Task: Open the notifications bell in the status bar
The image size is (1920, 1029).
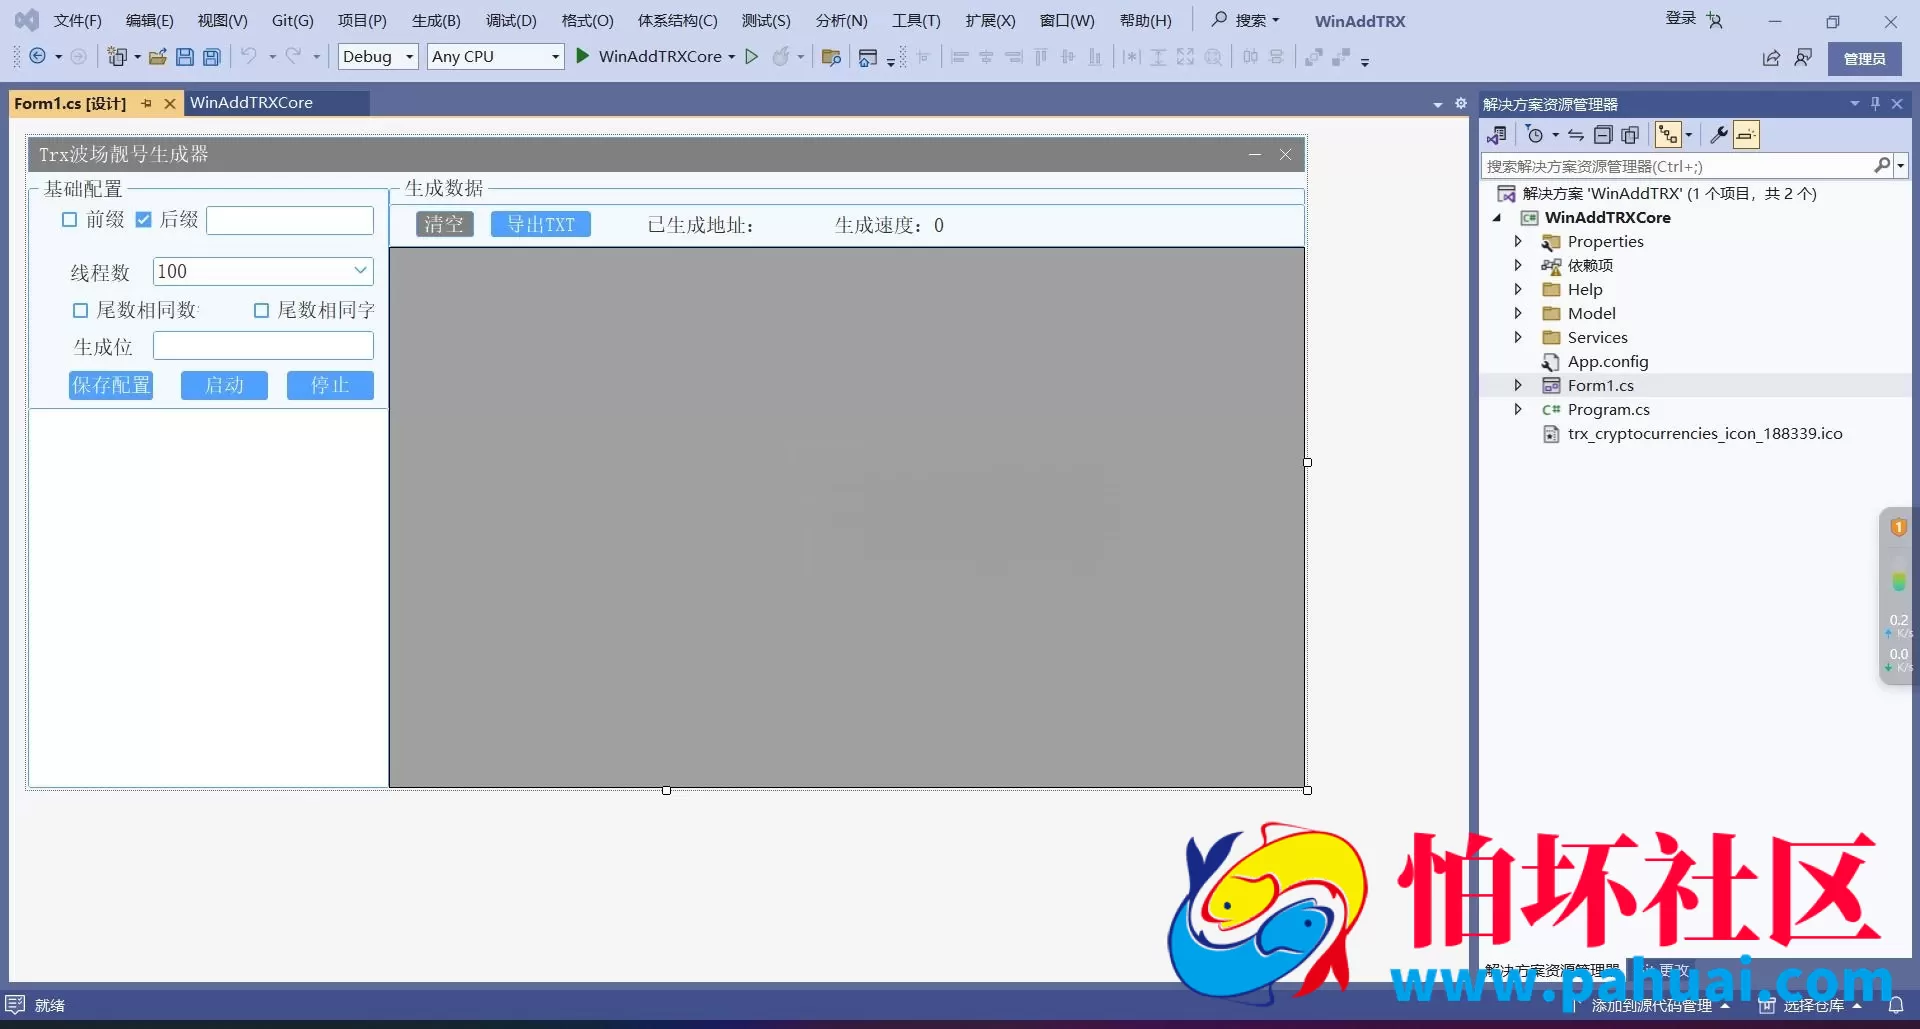Action: point(1895,1005)
